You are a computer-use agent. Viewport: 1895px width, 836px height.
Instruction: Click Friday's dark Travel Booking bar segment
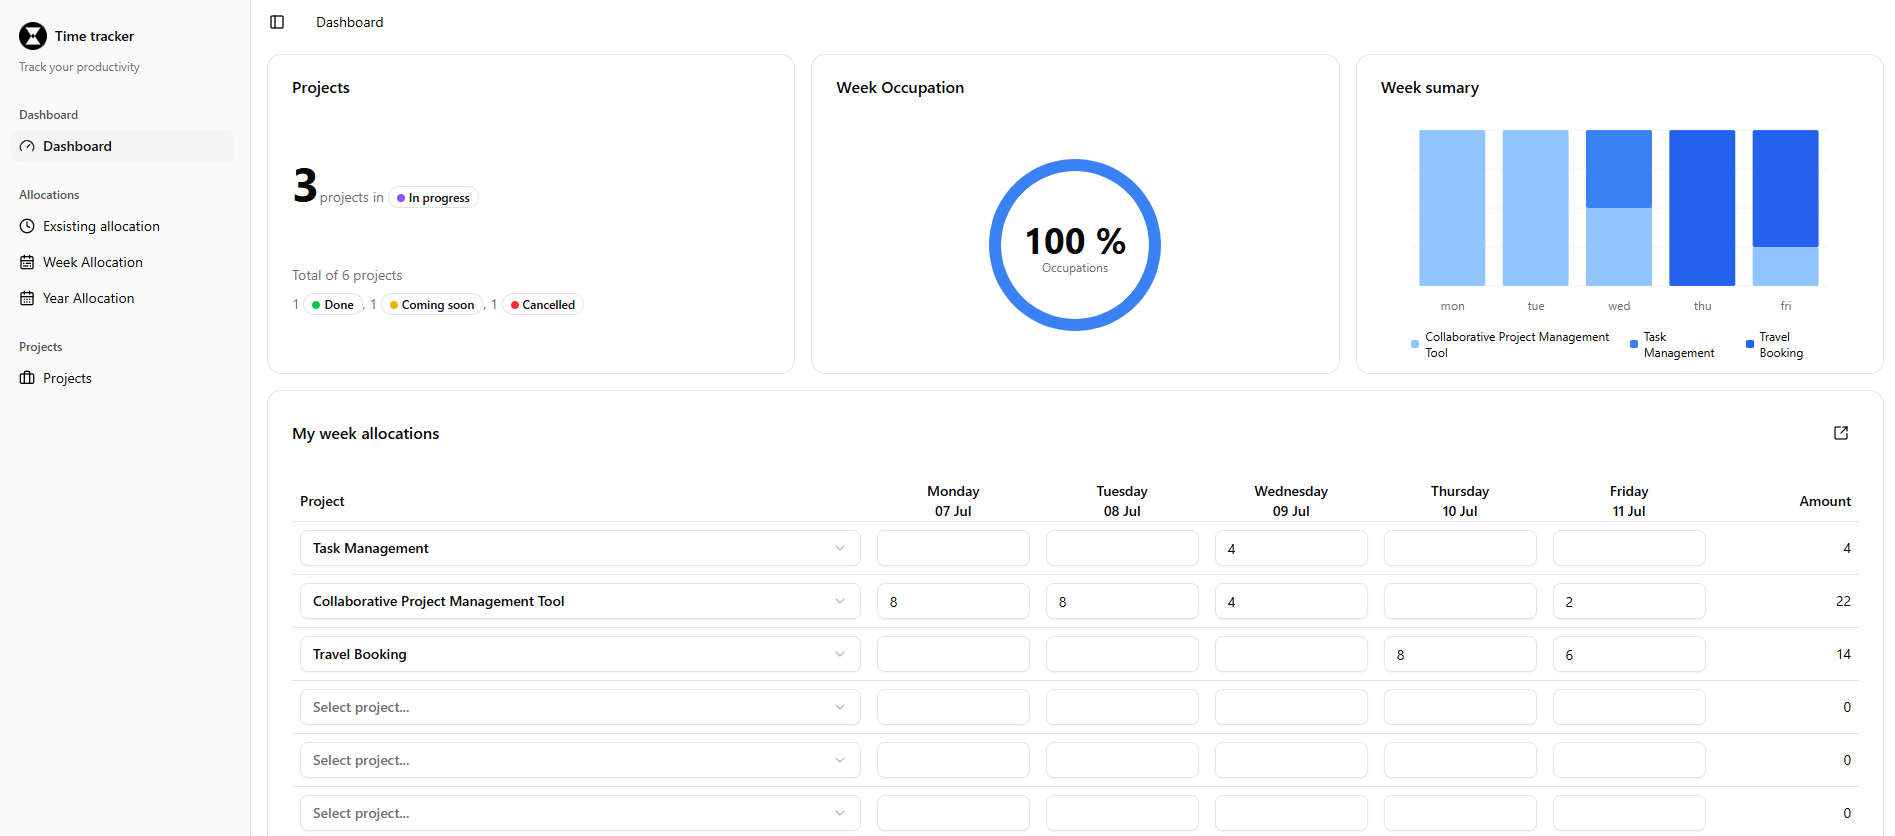pos(1785,188)
